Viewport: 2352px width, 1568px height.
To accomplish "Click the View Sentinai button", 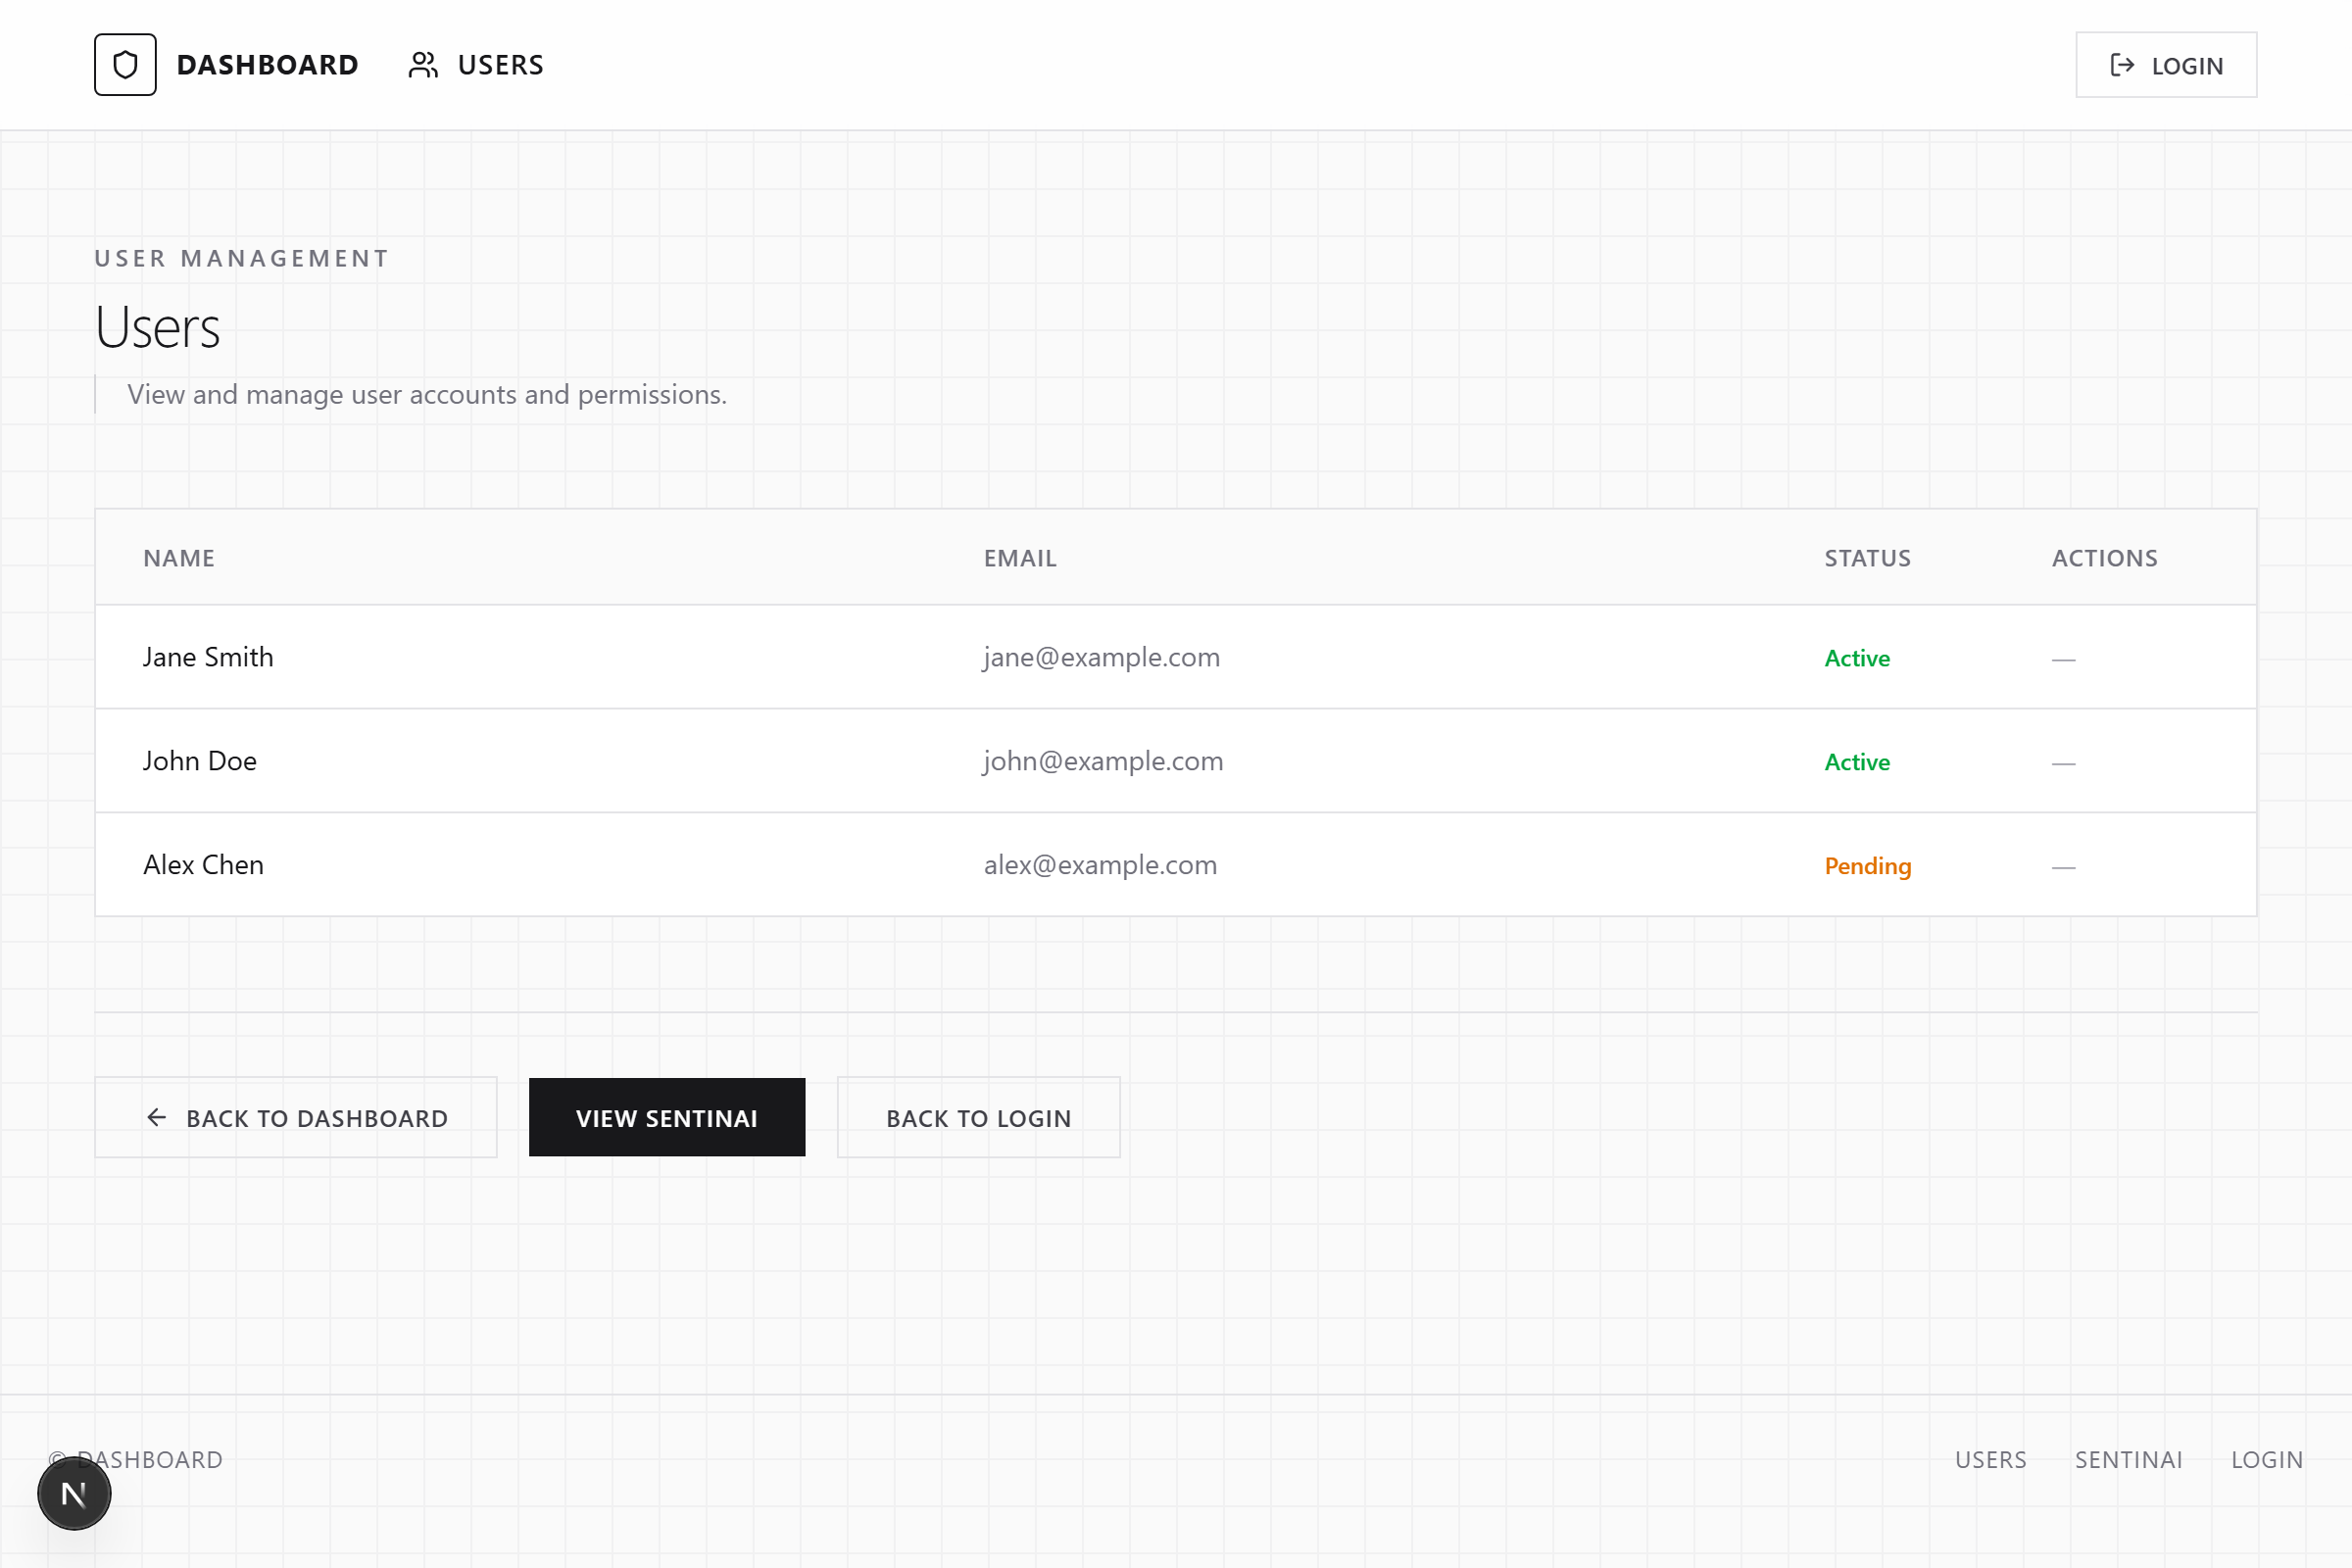I will 666,1117.
